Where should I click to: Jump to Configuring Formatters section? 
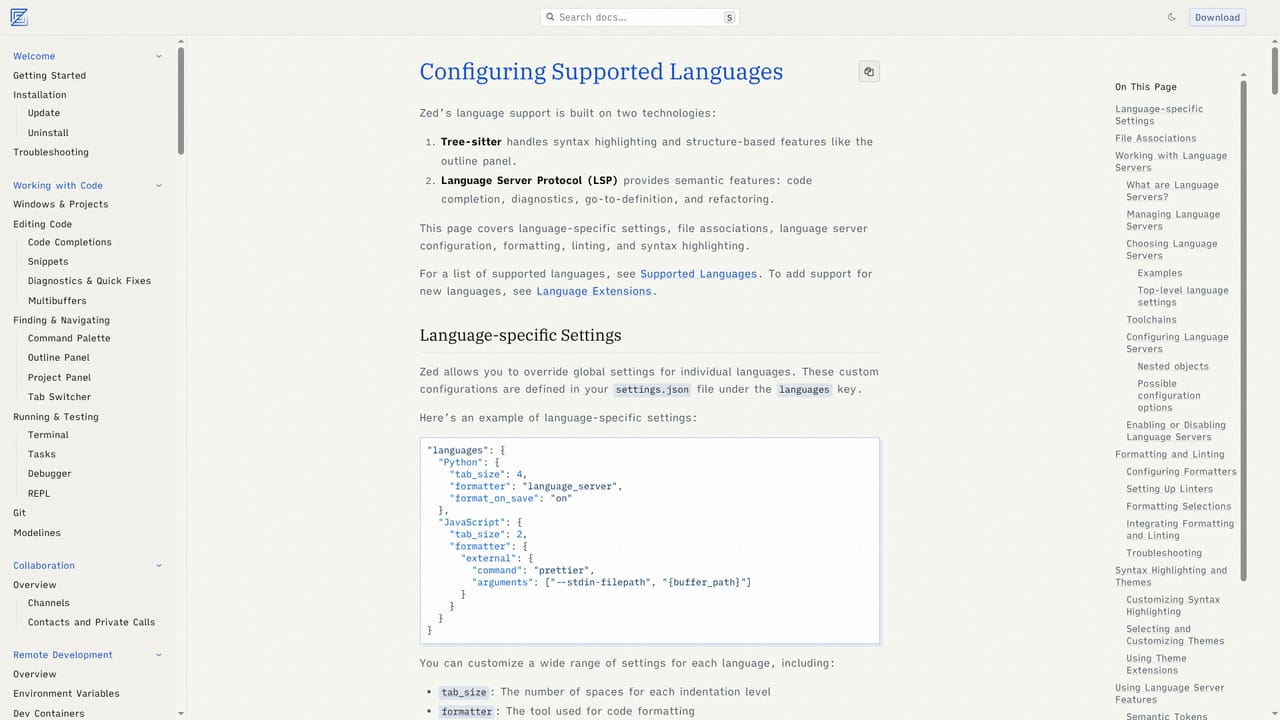[x=1181, y=472]
